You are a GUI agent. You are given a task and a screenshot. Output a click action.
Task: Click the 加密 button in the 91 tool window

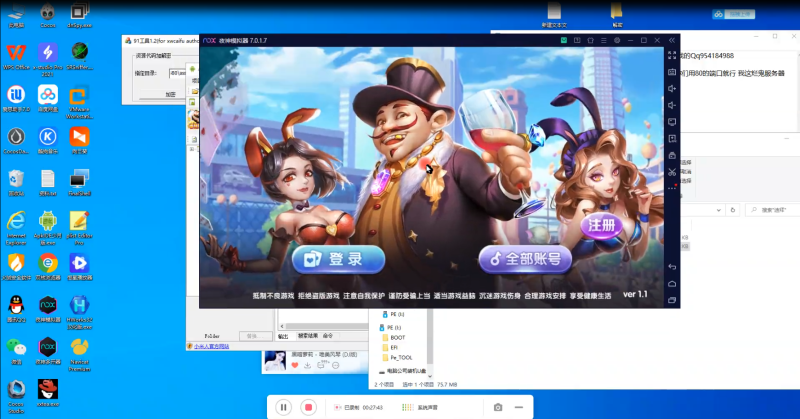(x=170, y=94)
